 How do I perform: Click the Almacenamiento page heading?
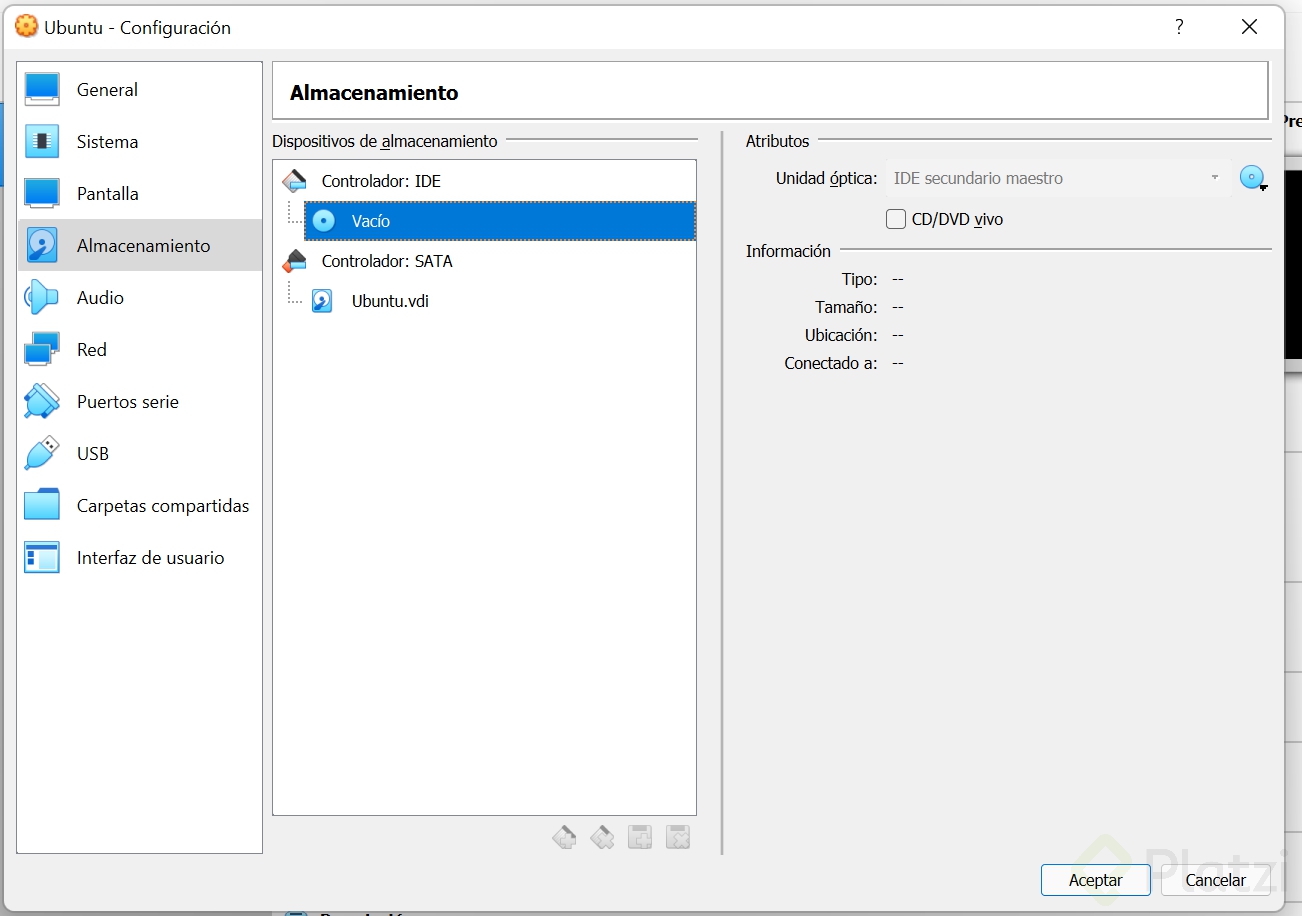pyautogui.click(x=374, y=93)
